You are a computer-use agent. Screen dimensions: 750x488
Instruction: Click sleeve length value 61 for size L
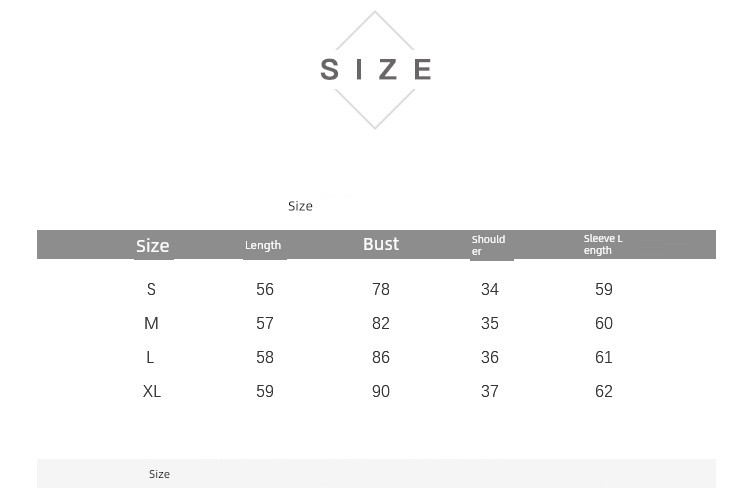(x=604, y=357)
